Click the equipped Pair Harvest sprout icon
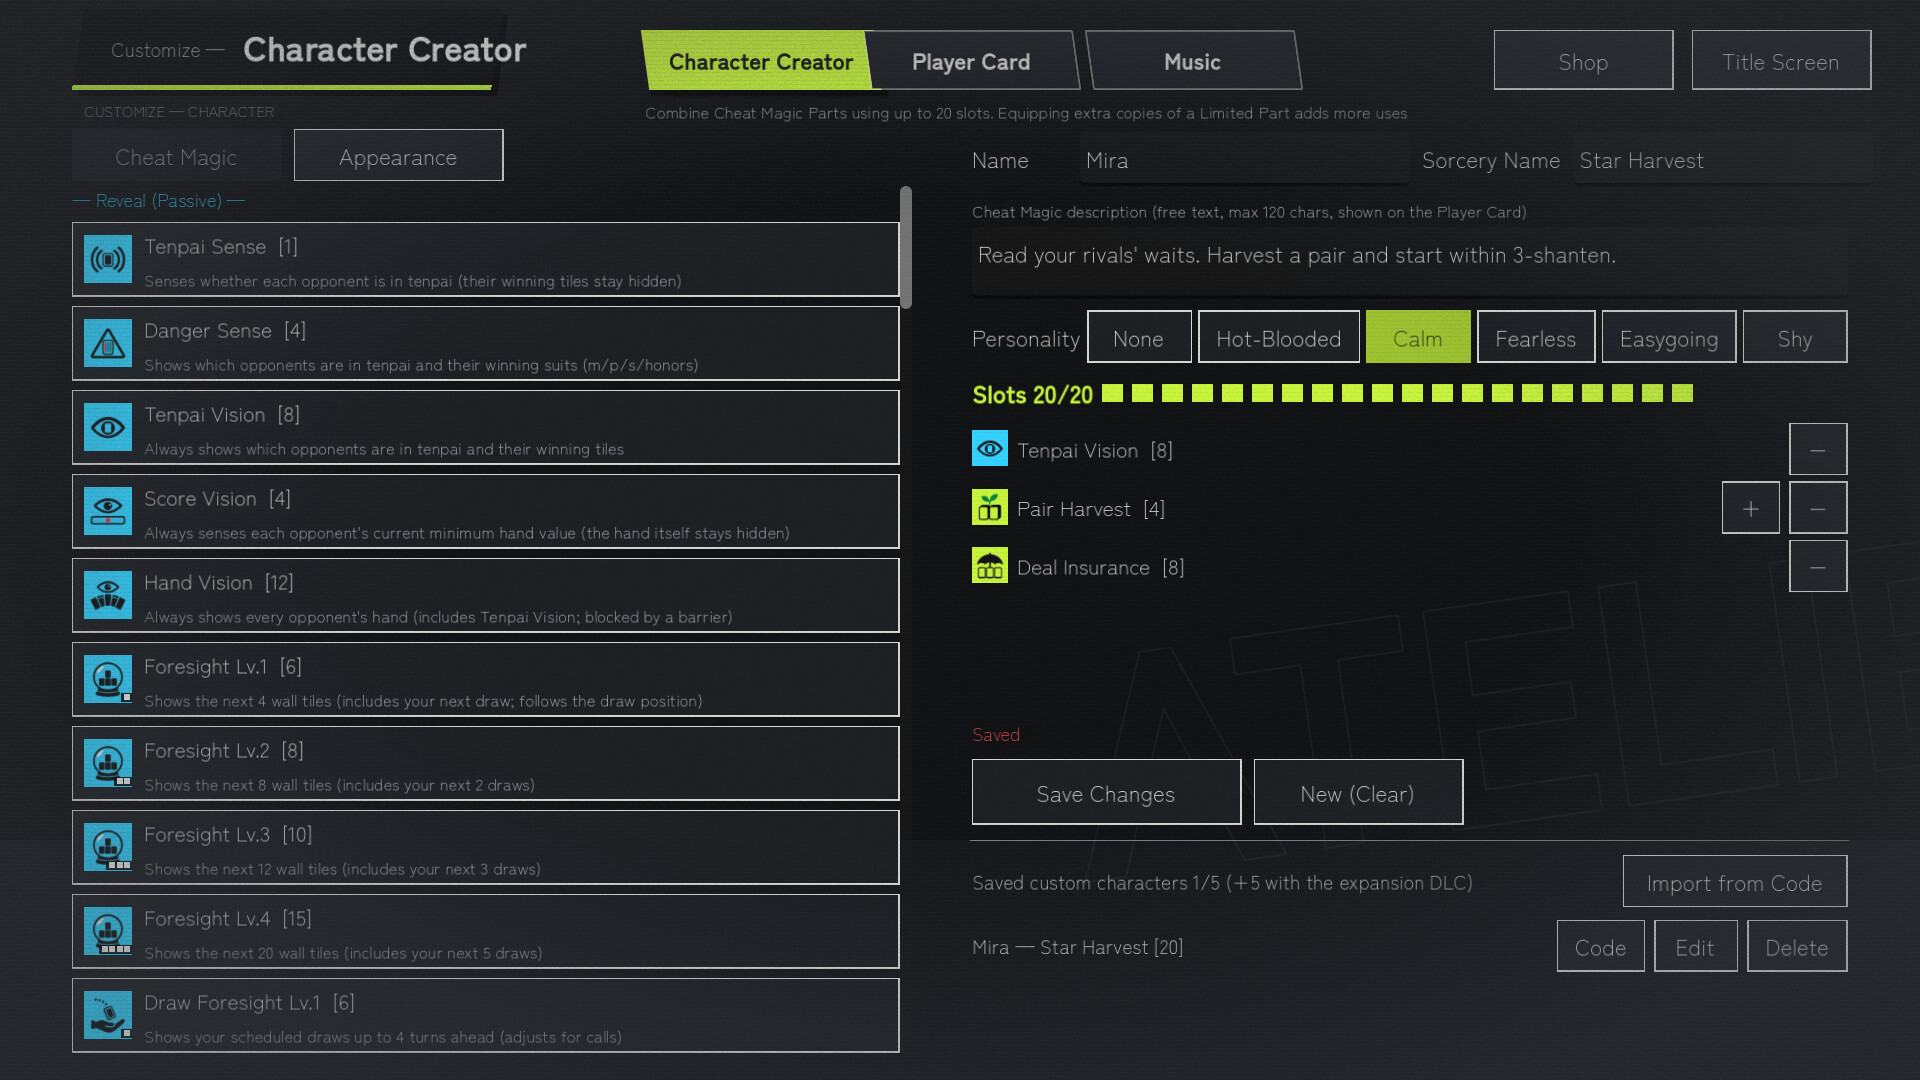This screenshot has height=1080, width=1920. click(x=990, y=508)
